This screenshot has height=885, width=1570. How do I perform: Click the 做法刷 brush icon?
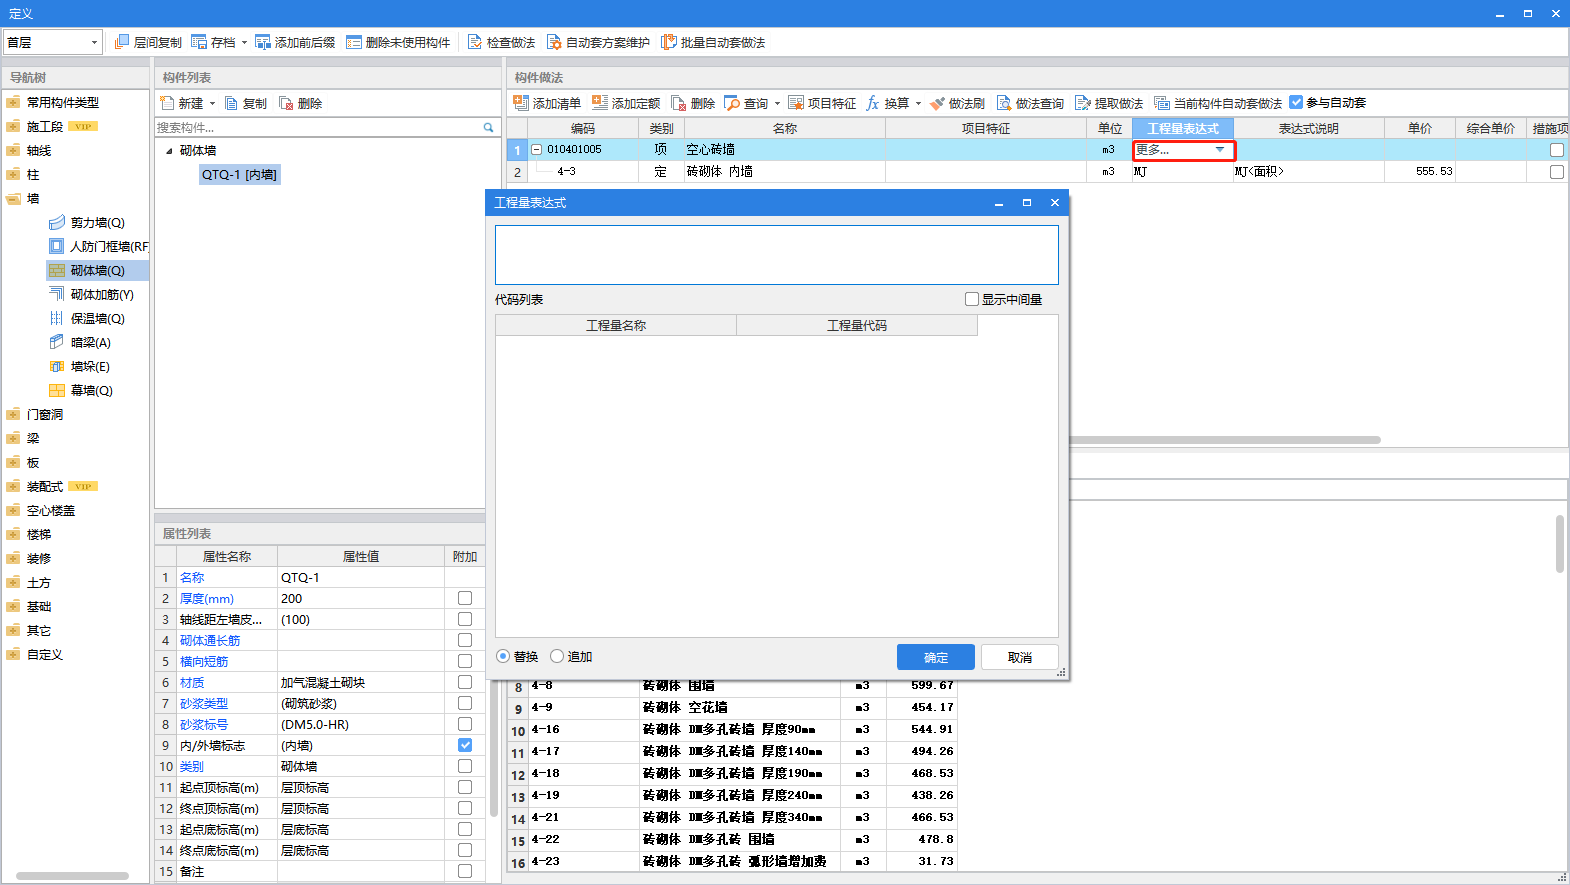pyautogui.click(x=937, y=103)
